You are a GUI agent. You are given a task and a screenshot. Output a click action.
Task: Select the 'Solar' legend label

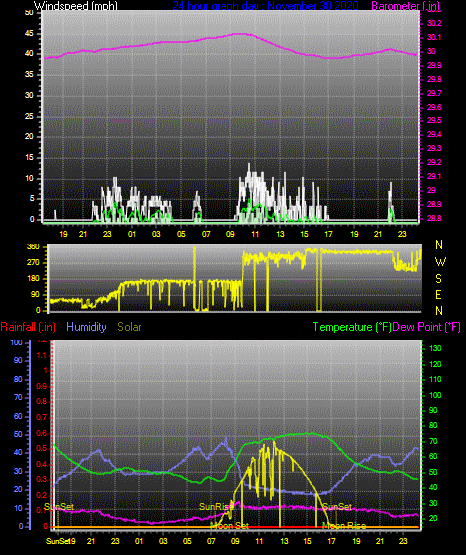click(129, 327)
